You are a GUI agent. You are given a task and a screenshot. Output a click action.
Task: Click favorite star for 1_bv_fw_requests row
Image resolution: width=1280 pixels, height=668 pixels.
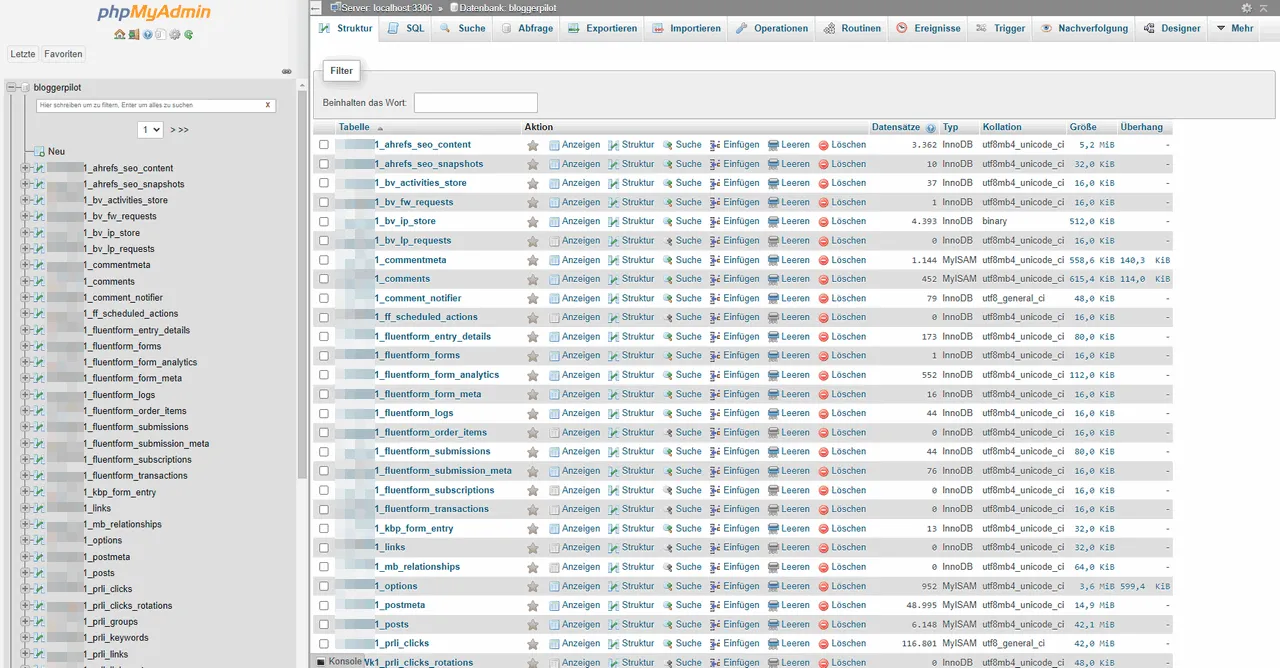pos(533,203)
